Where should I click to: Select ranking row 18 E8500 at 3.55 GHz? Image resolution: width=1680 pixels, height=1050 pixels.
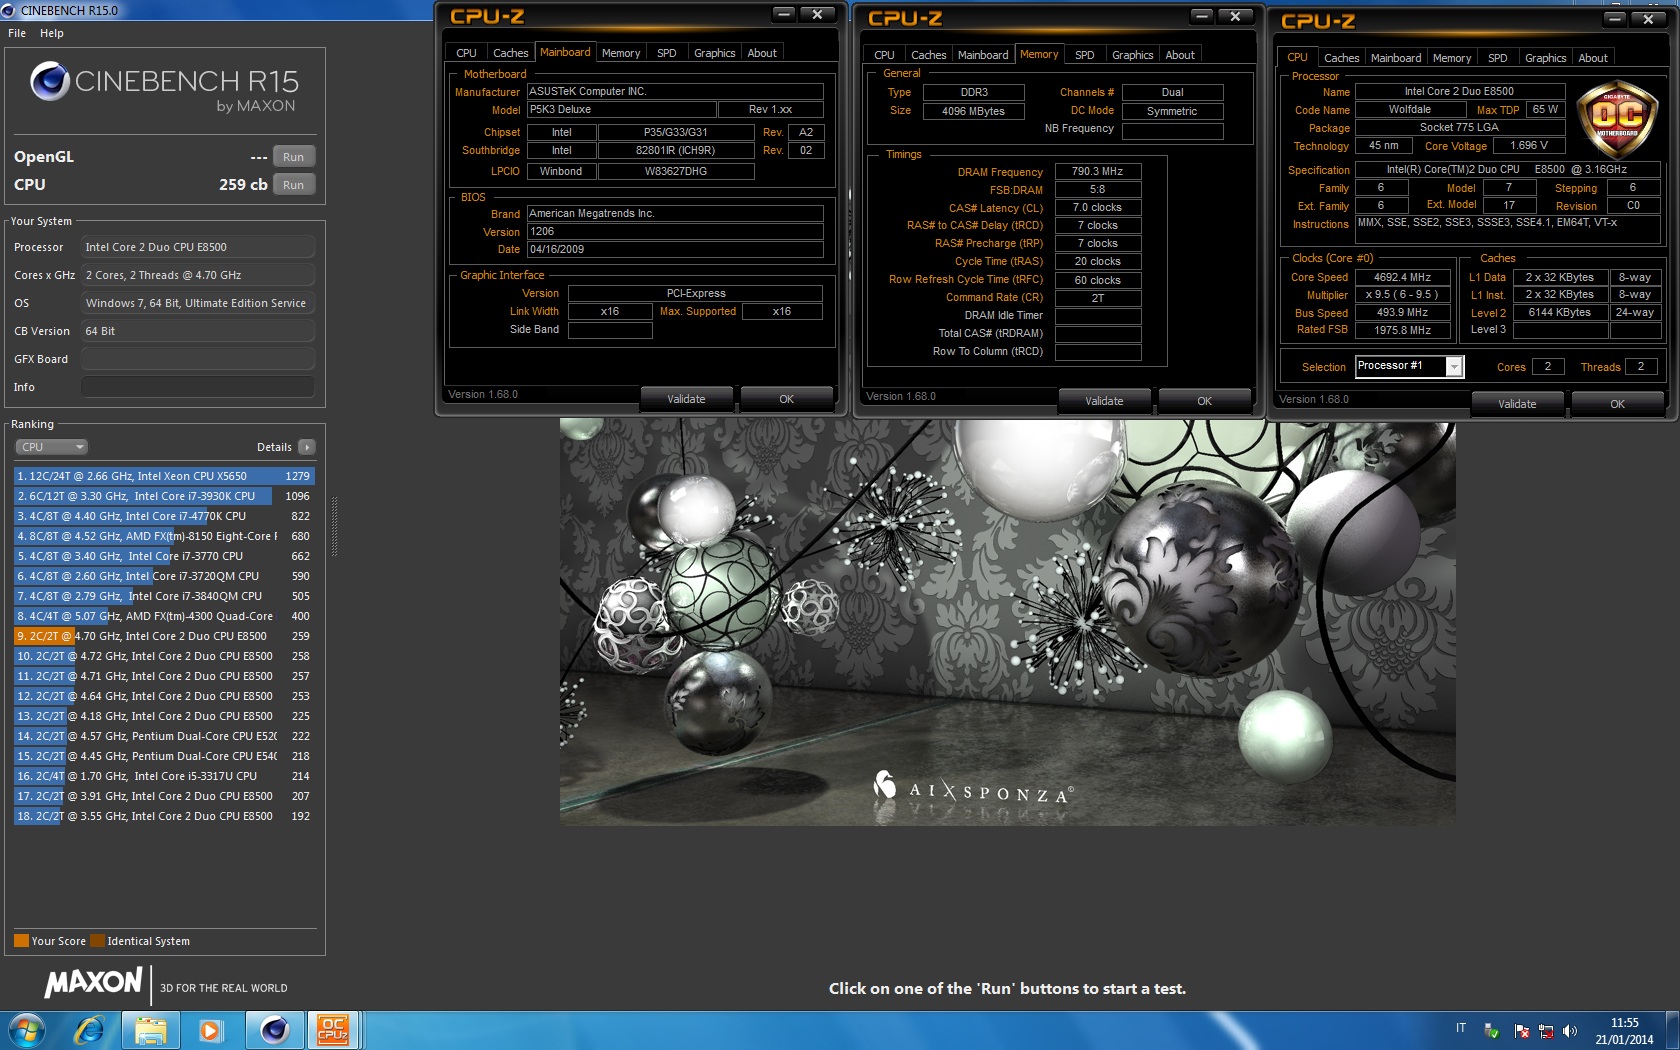(x=164, y=816)
